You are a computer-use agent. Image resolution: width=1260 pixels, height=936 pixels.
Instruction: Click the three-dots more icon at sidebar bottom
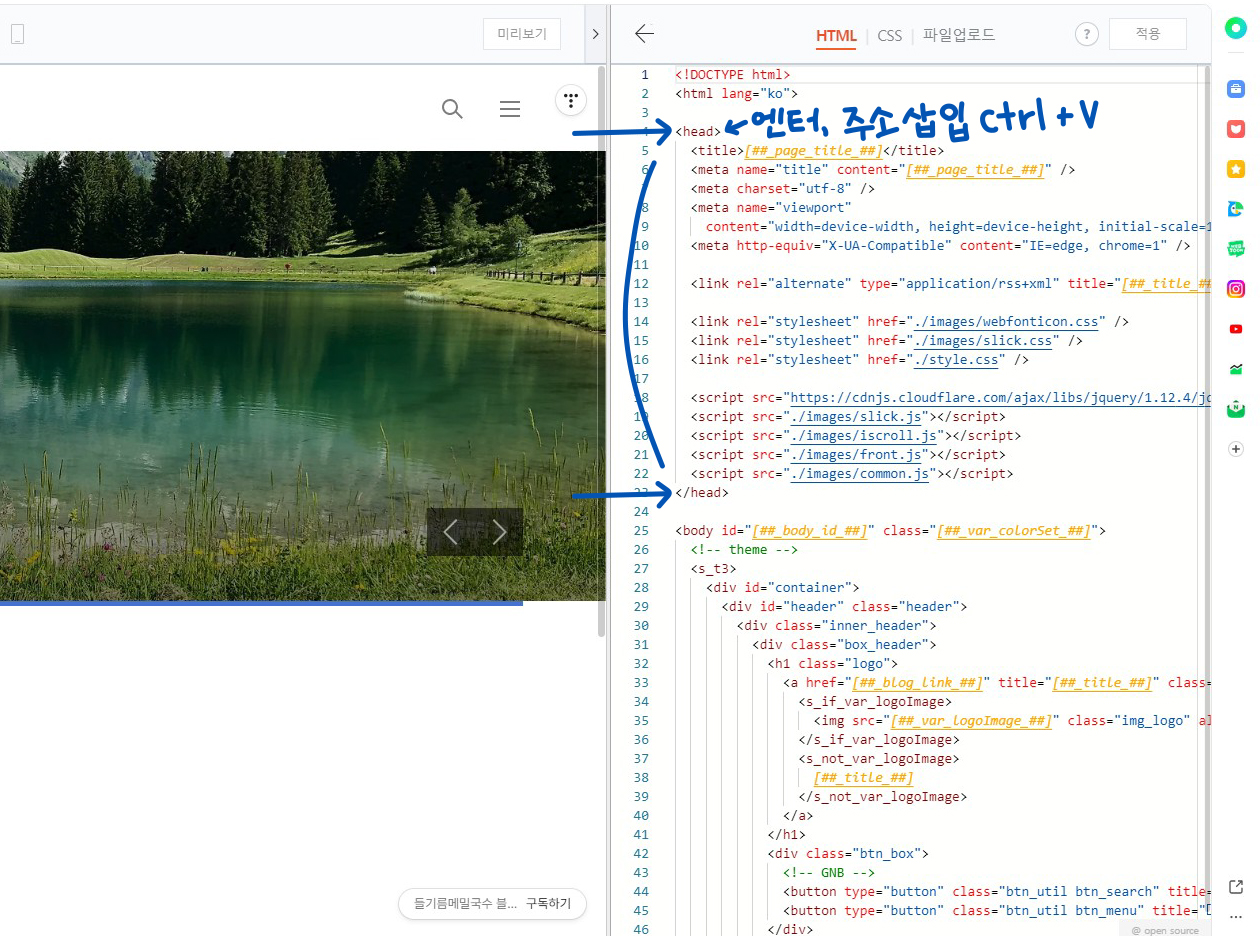pyautogui.click(x=1236, y=916)
